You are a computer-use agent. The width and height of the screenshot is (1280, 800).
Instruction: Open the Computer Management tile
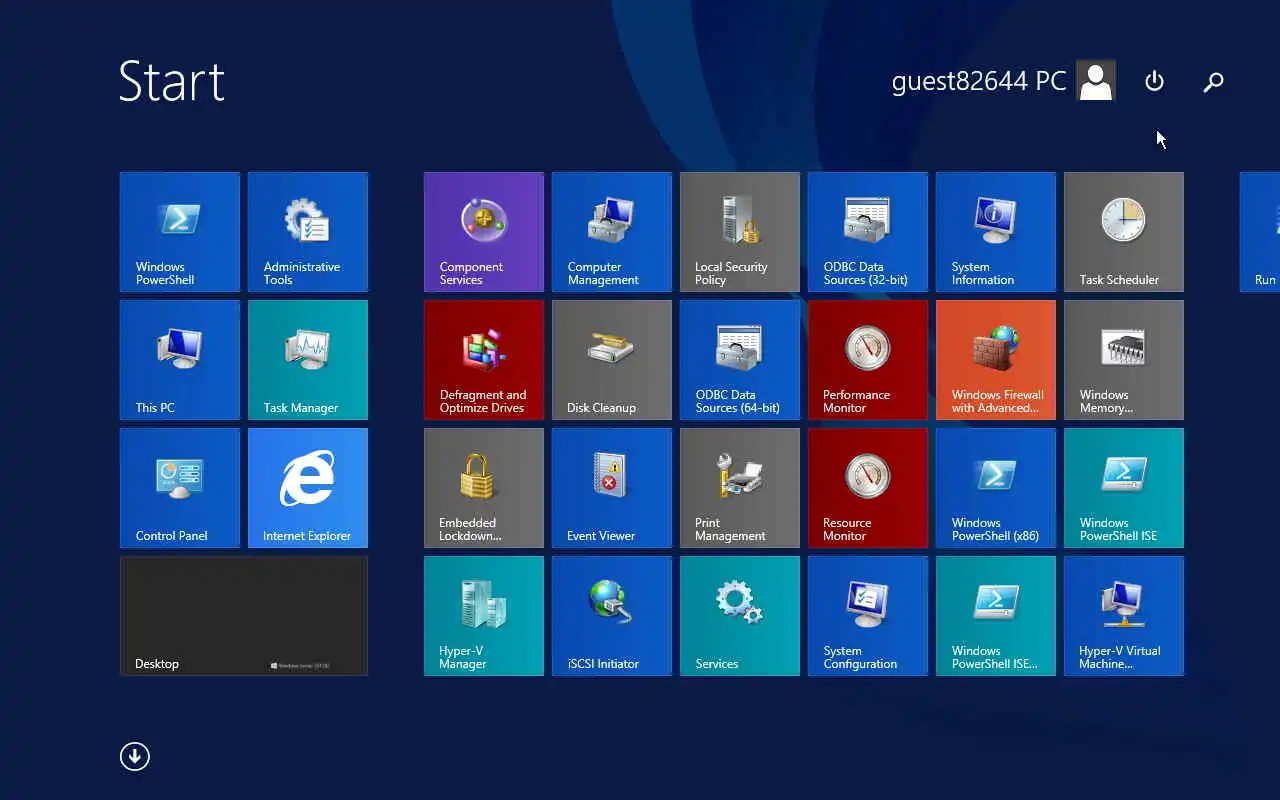(x=612, y=232)
